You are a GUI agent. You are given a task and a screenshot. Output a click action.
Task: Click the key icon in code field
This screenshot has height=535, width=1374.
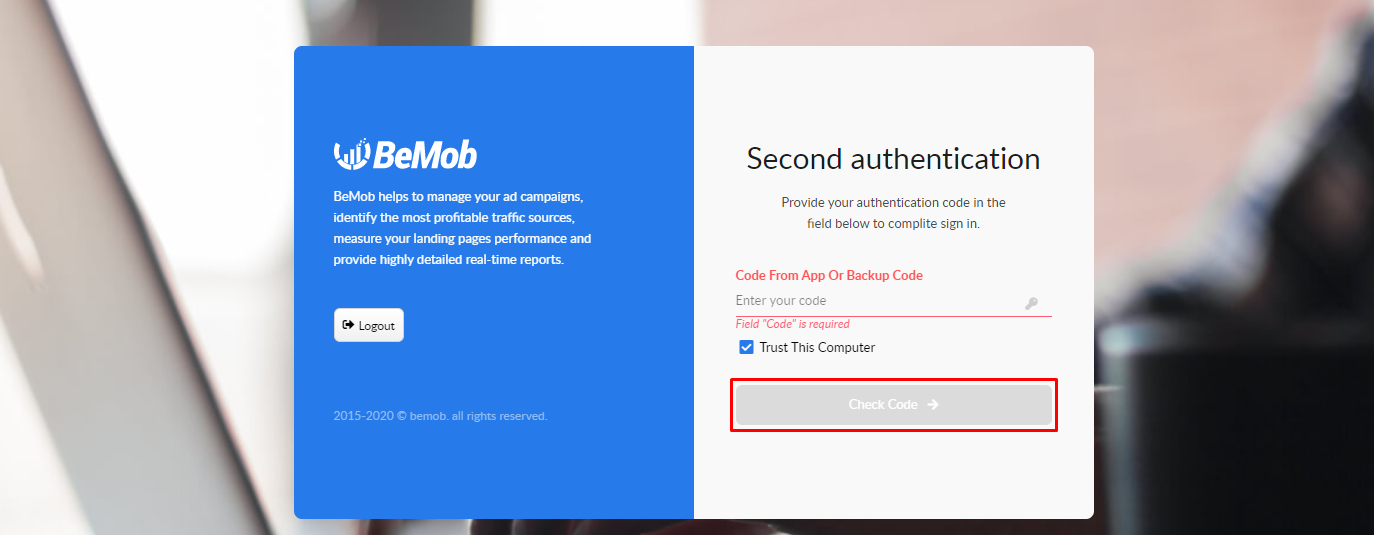tap(1031, 303)
